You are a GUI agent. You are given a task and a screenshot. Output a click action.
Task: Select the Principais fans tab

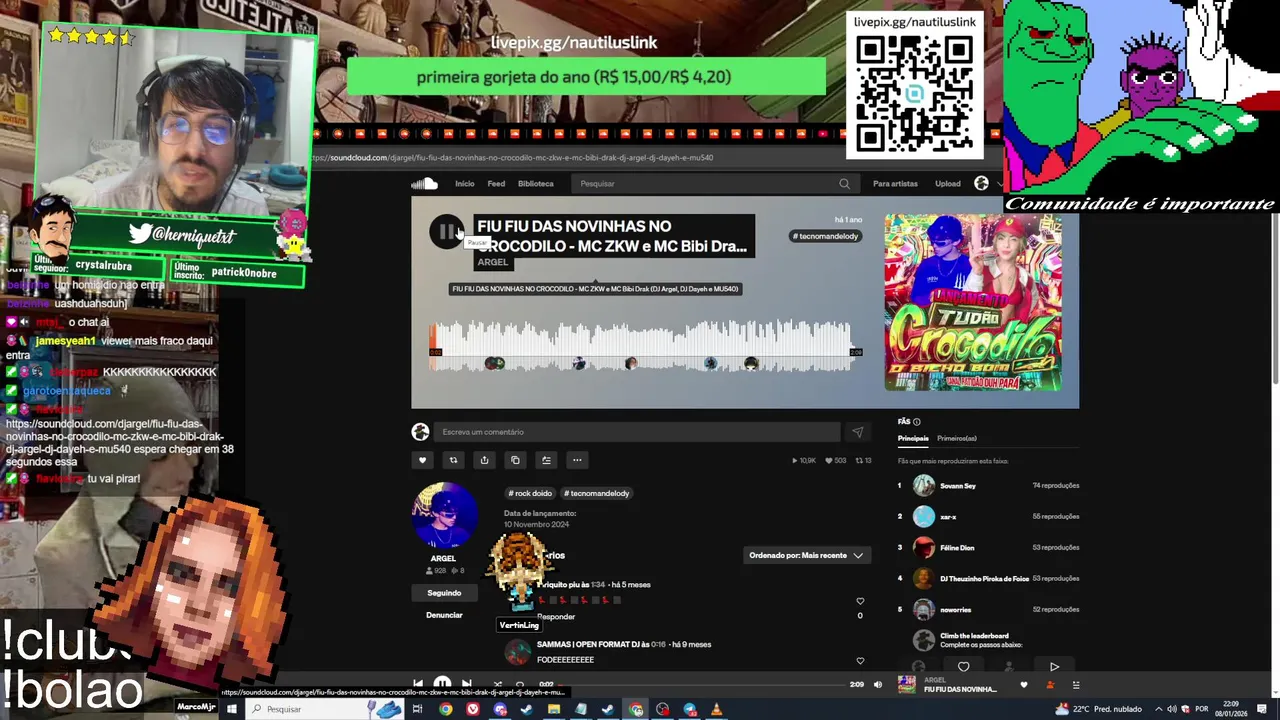(913, 438)
